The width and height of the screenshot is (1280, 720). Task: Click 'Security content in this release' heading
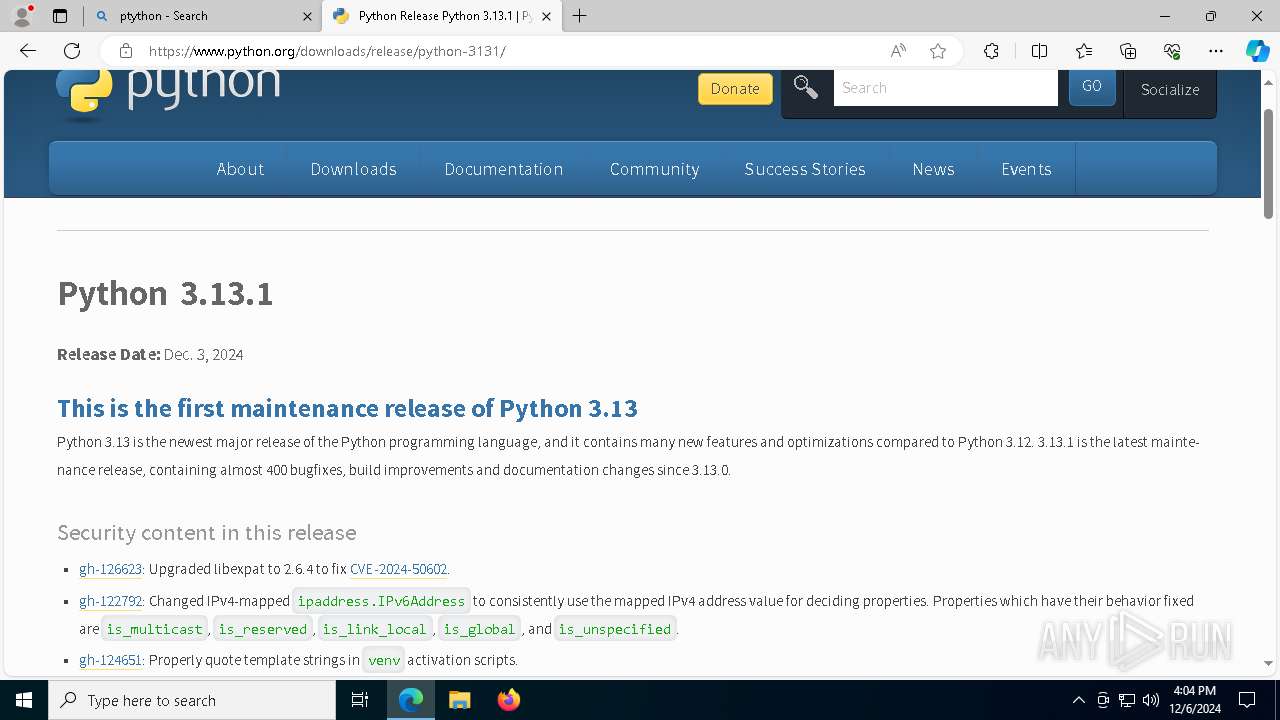click(x=206, y=533)
